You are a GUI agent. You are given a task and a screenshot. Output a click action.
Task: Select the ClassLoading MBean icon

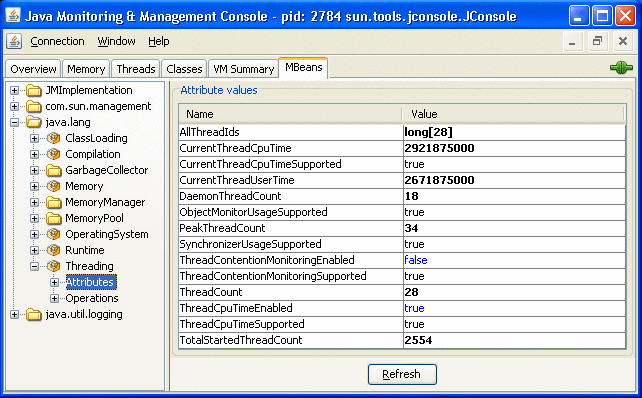coord(53,138)
